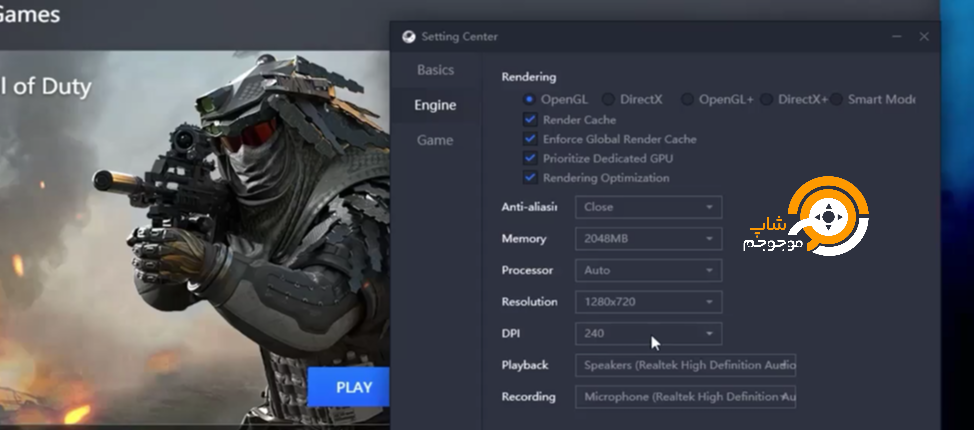Switch to the Game settings tab
Screen dimensions: 974x430
point(435,140)
